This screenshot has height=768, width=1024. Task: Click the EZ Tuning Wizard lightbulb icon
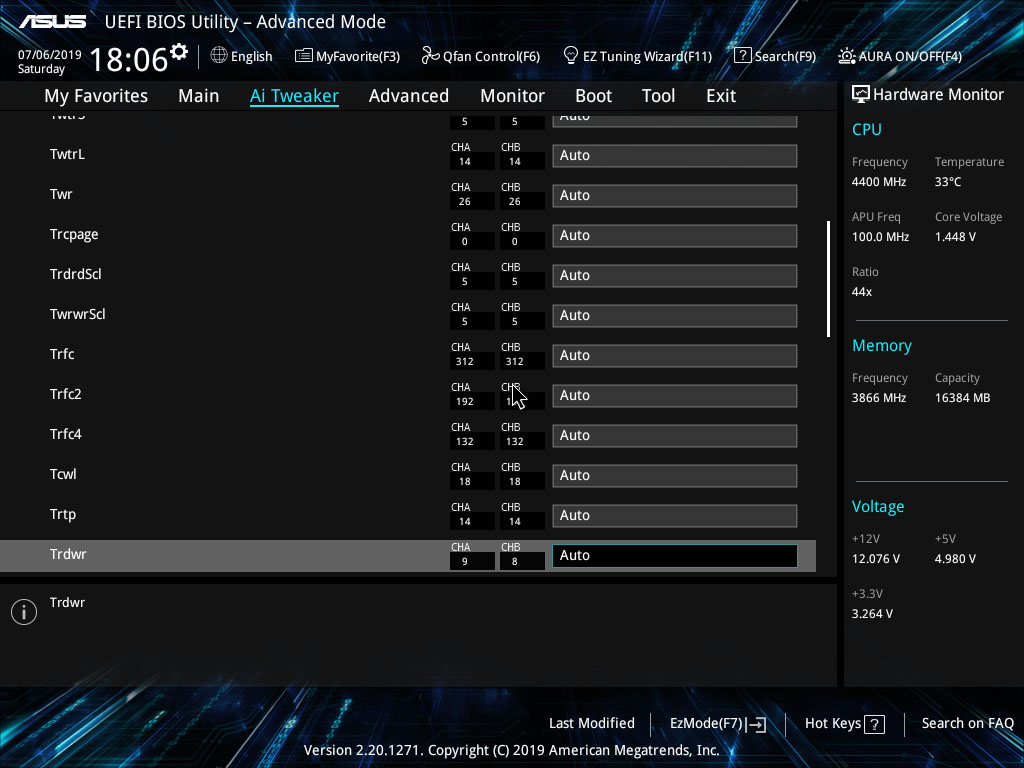571,56
